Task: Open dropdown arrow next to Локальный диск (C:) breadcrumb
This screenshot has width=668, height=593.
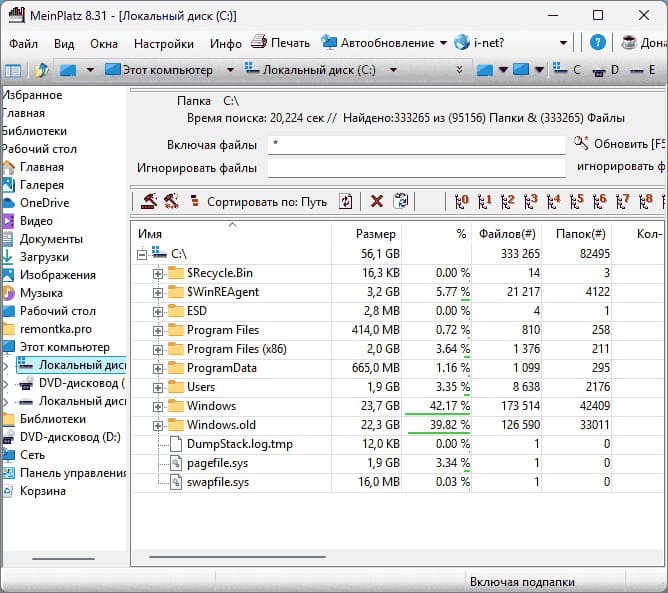Action: coord(393,69)
